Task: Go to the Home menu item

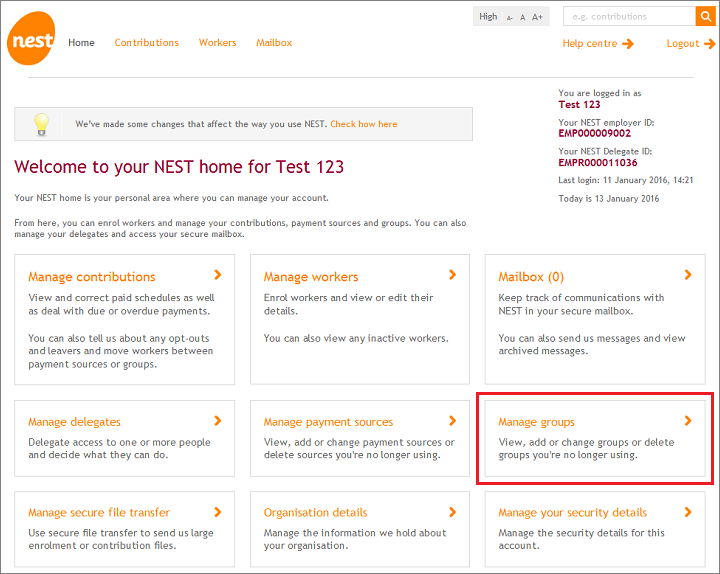Action: [81, 43]
